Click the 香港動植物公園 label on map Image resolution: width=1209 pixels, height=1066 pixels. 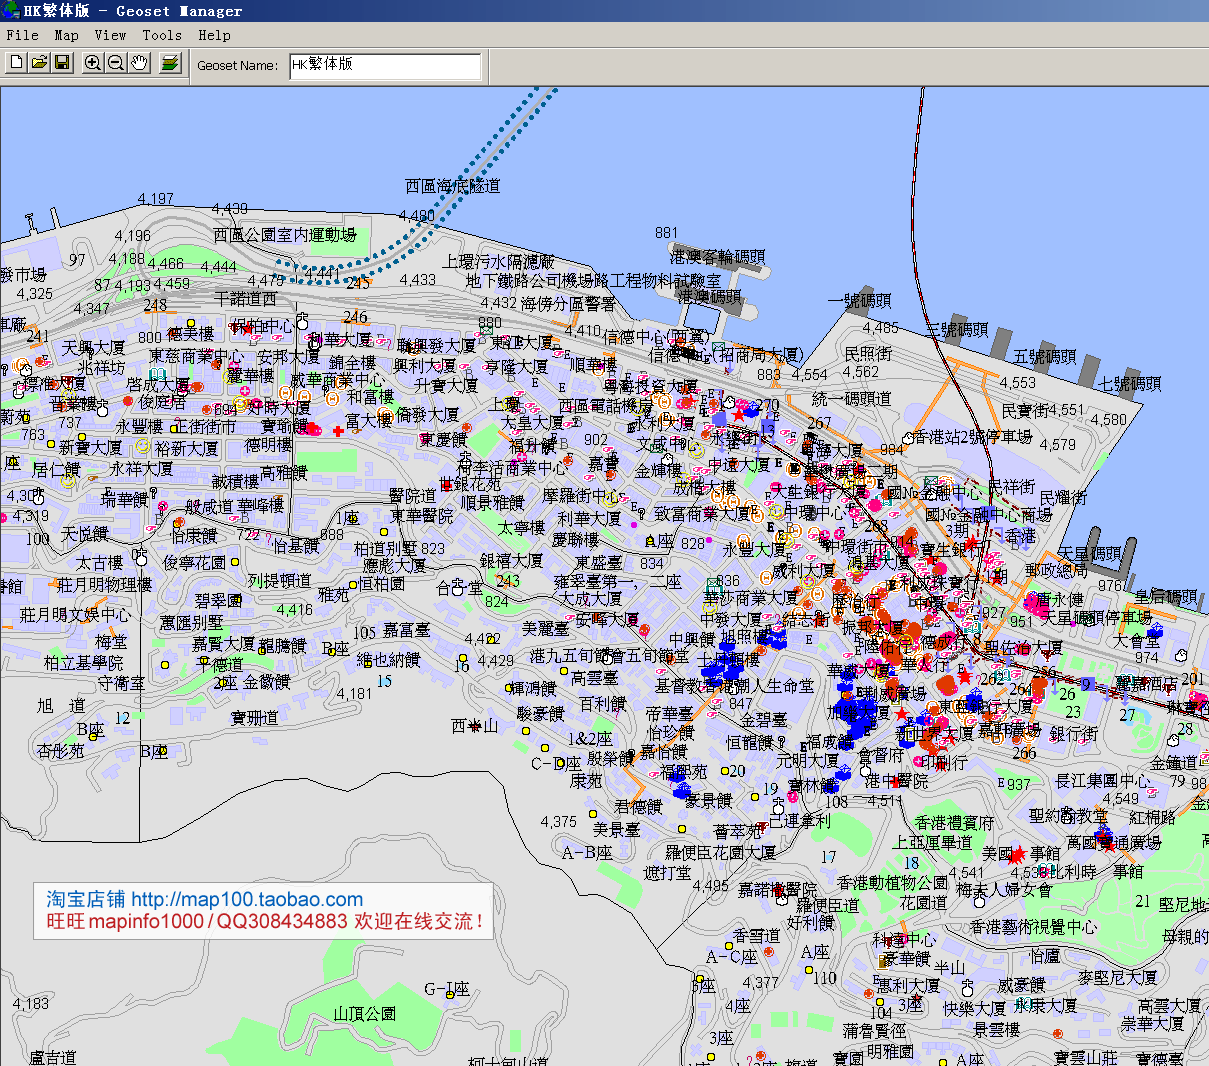tap(892, 882)
